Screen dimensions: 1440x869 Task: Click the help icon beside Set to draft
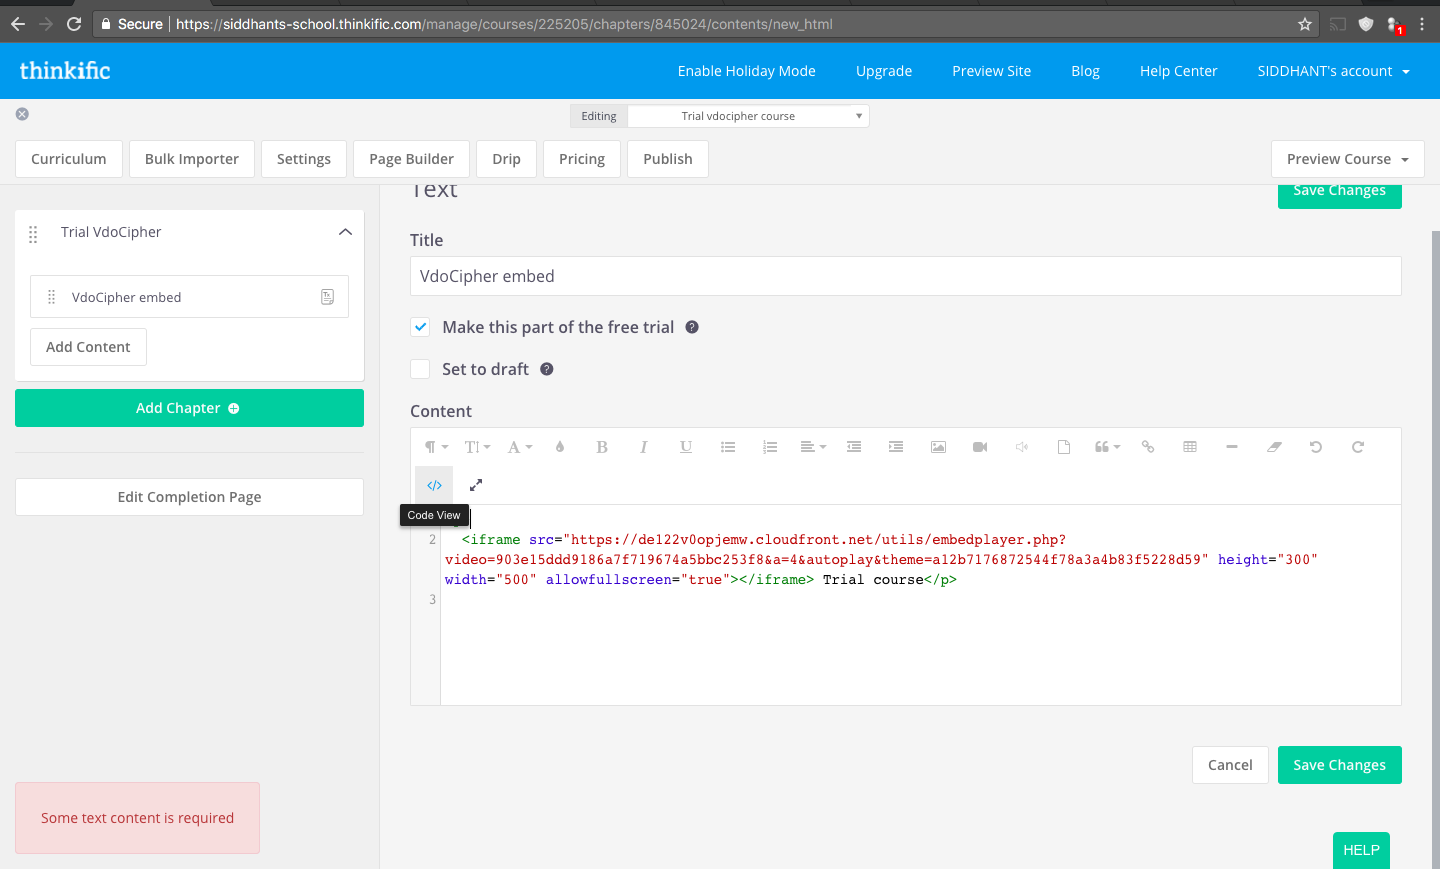coord(547,369)
